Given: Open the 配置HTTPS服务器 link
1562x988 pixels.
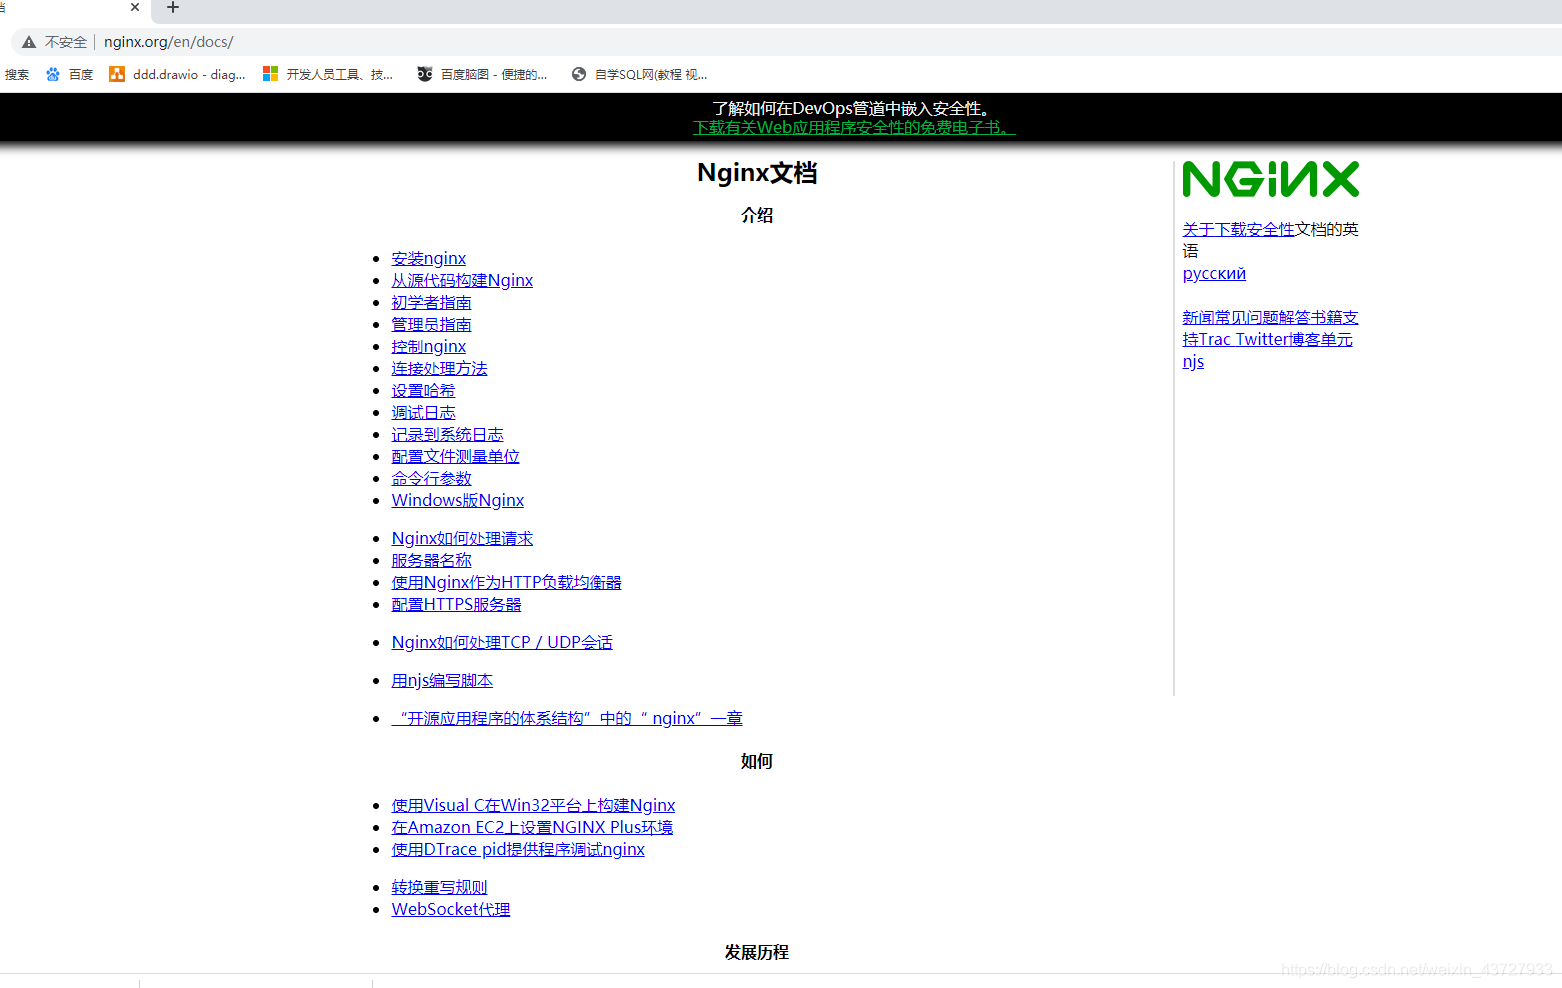Looking at the screenshot, I should coord(456,604).
